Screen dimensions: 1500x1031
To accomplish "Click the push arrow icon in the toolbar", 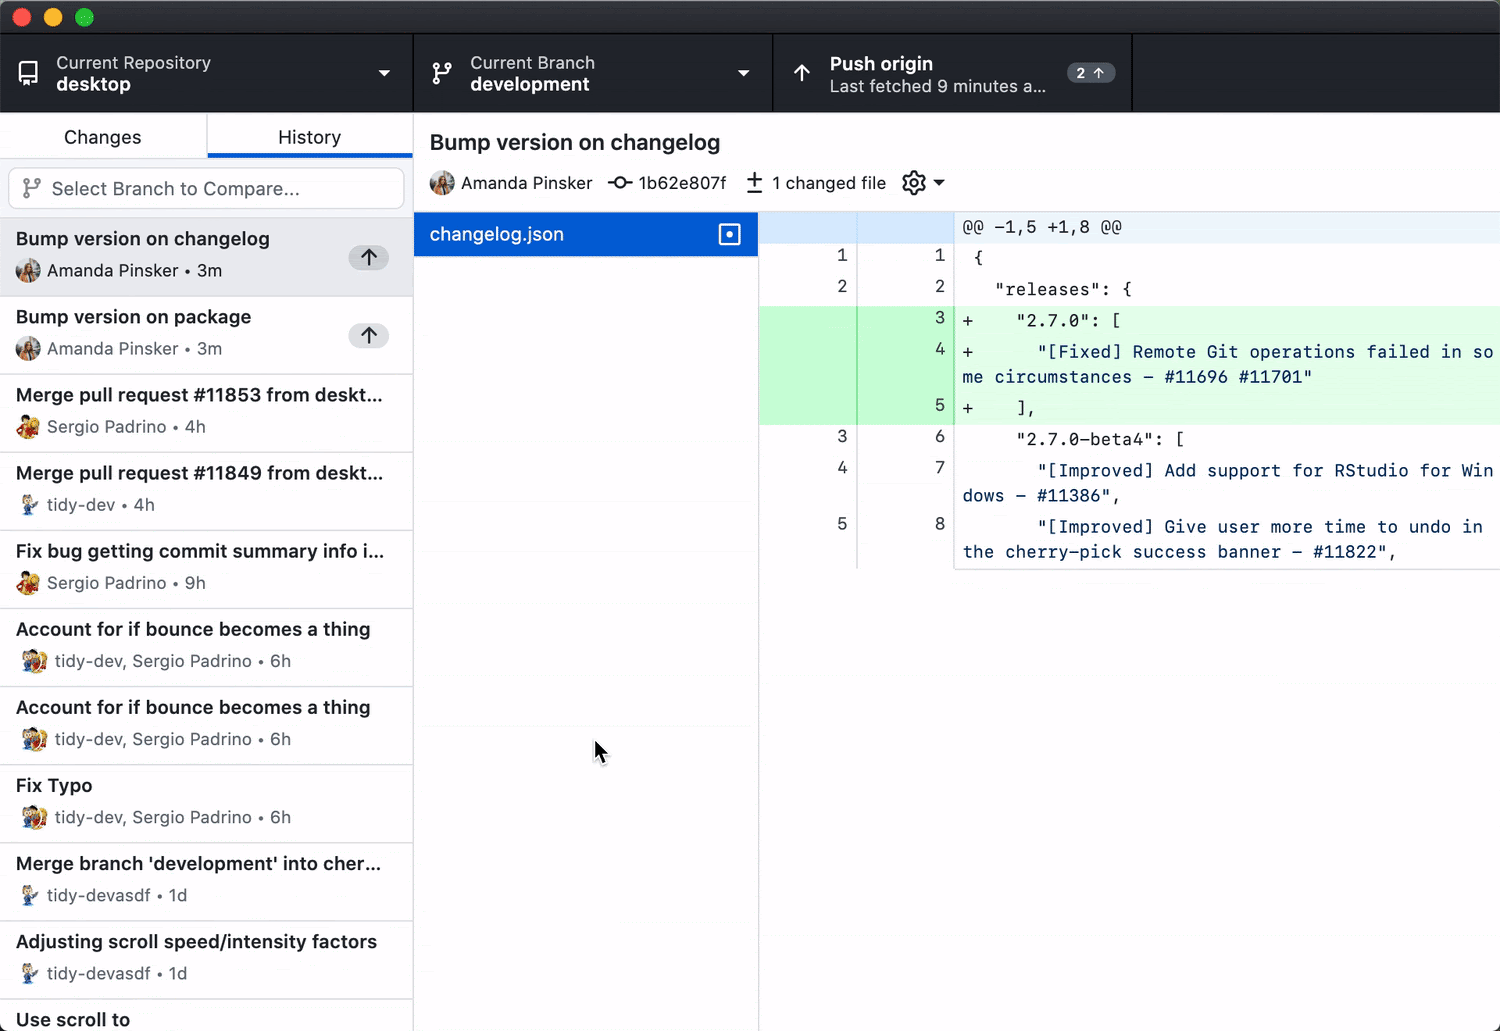I will (x=801, y=73).
